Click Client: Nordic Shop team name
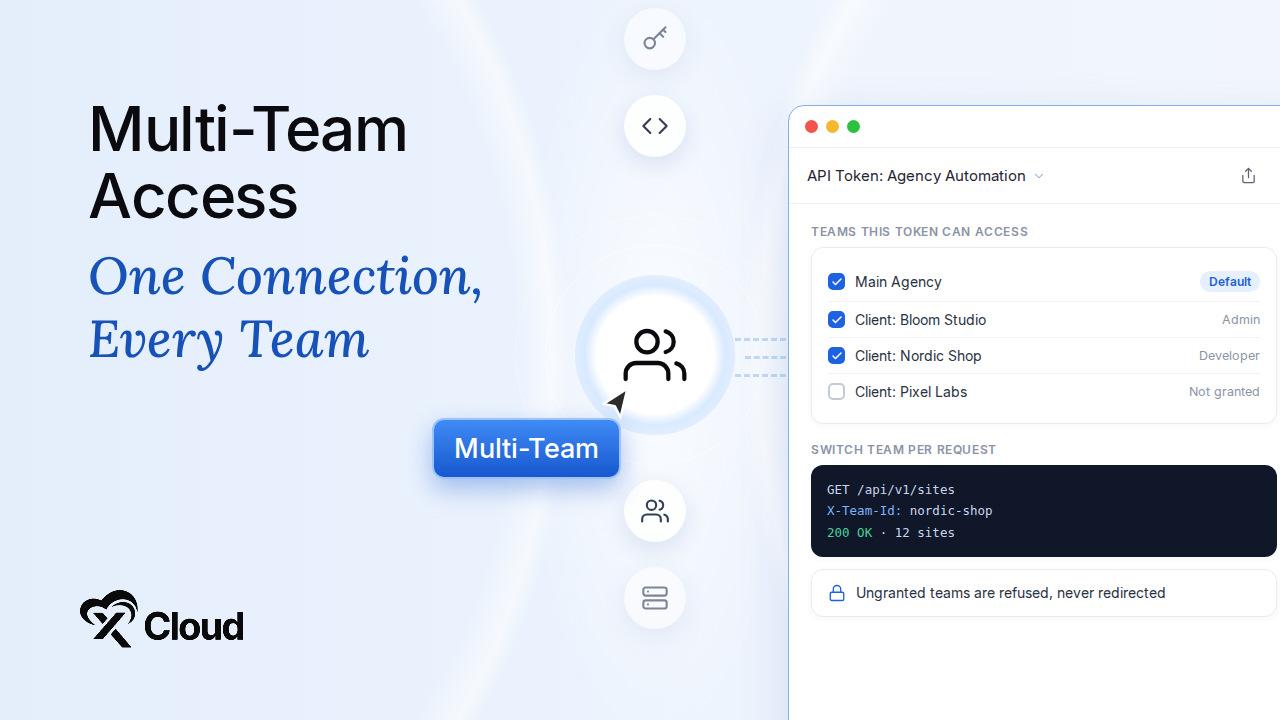This screenshot has height=720, width=1280. coord(918,356)
